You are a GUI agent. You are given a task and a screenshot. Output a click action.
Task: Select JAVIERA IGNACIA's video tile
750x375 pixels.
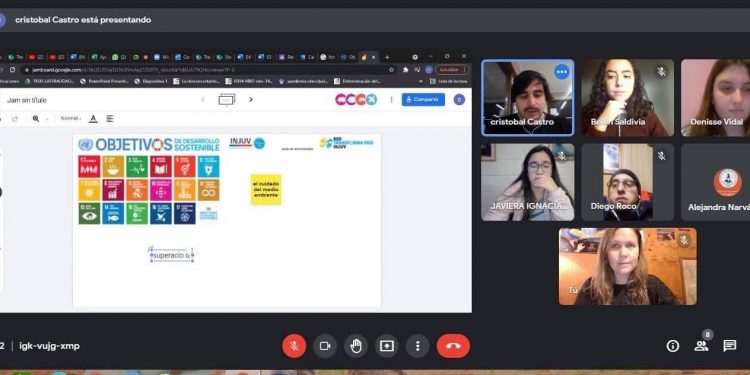point(528,182)
